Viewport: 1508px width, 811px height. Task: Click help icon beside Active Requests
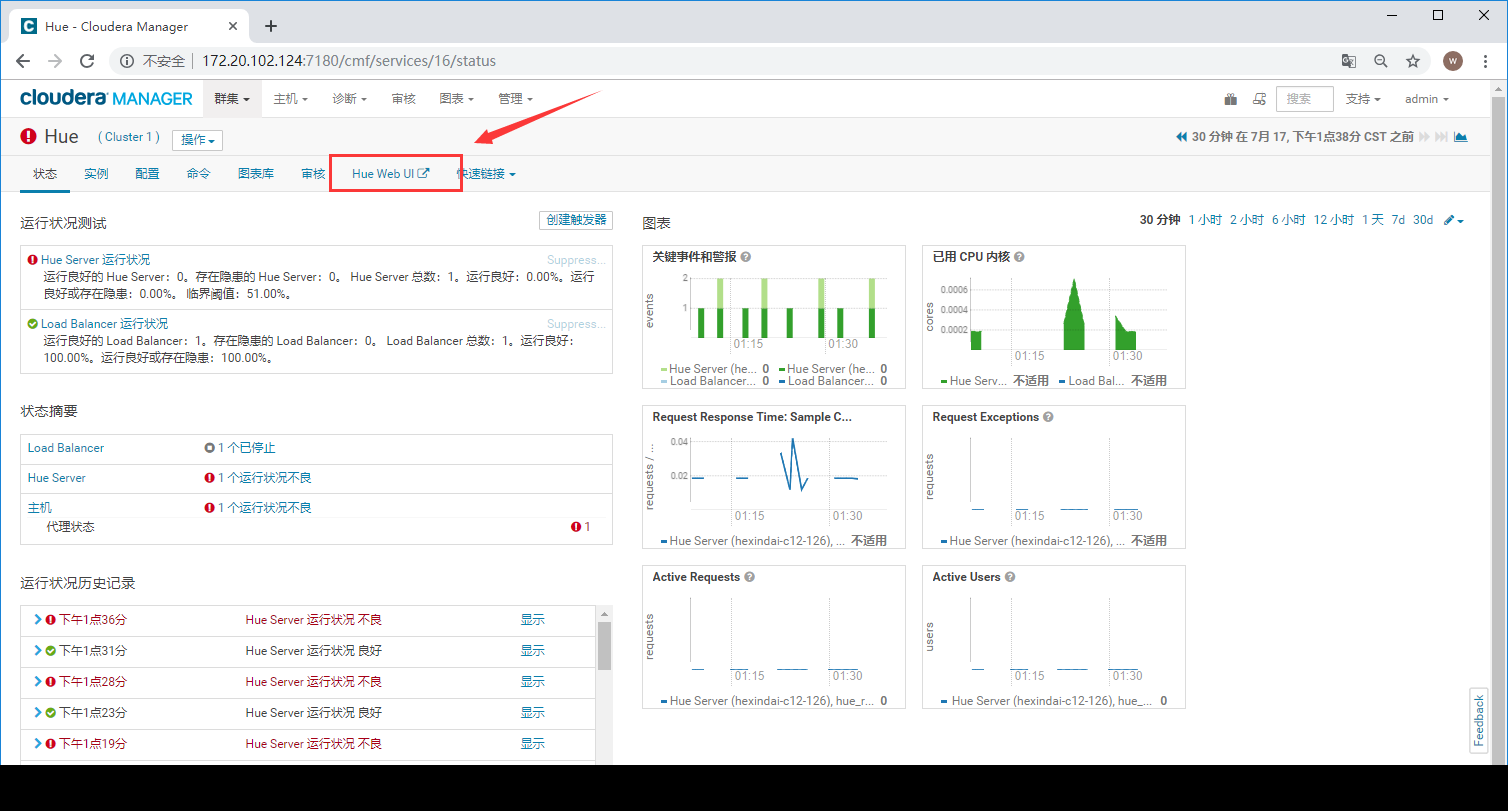[x=750, y=577]
